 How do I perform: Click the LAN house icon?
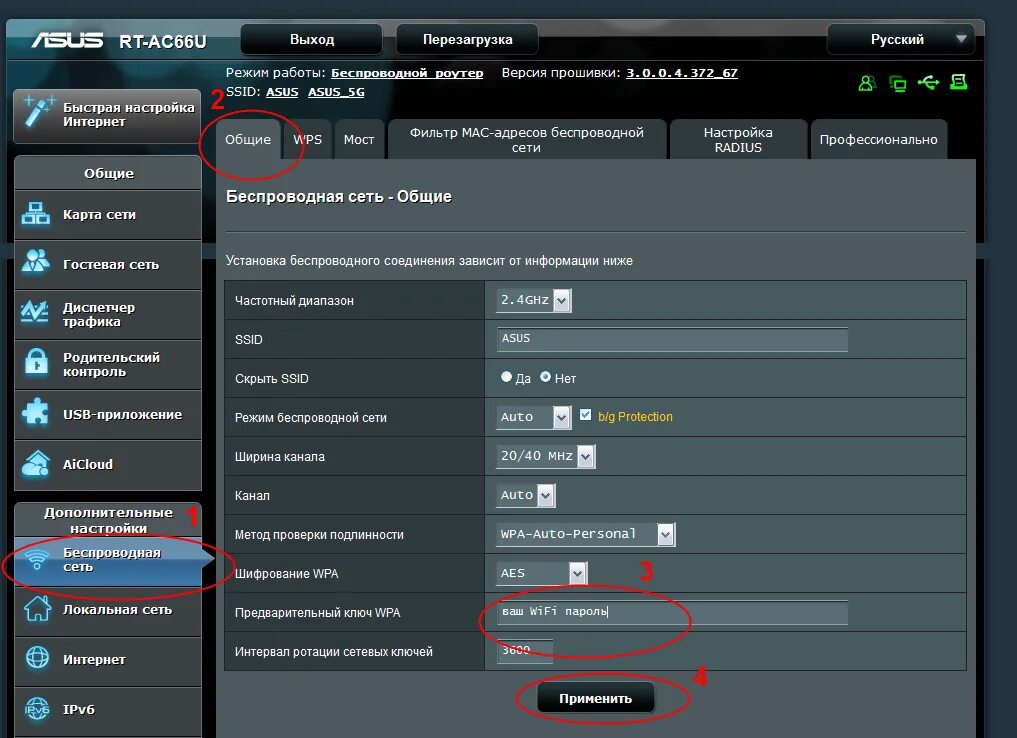pos(37,608)
